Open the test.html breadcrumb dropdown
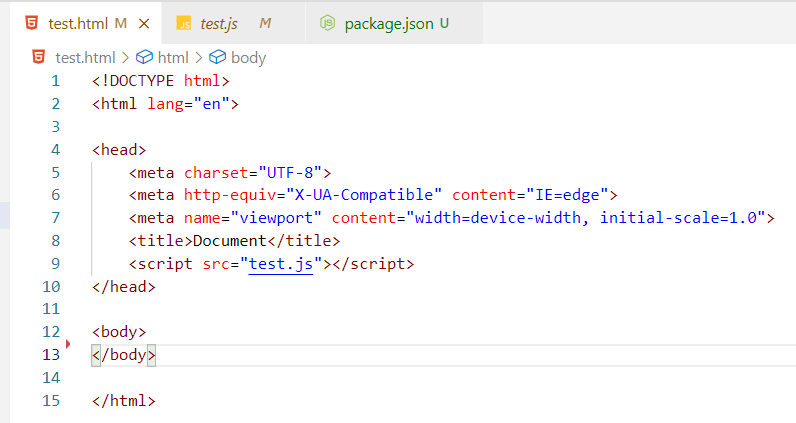 tap(85, 57)
